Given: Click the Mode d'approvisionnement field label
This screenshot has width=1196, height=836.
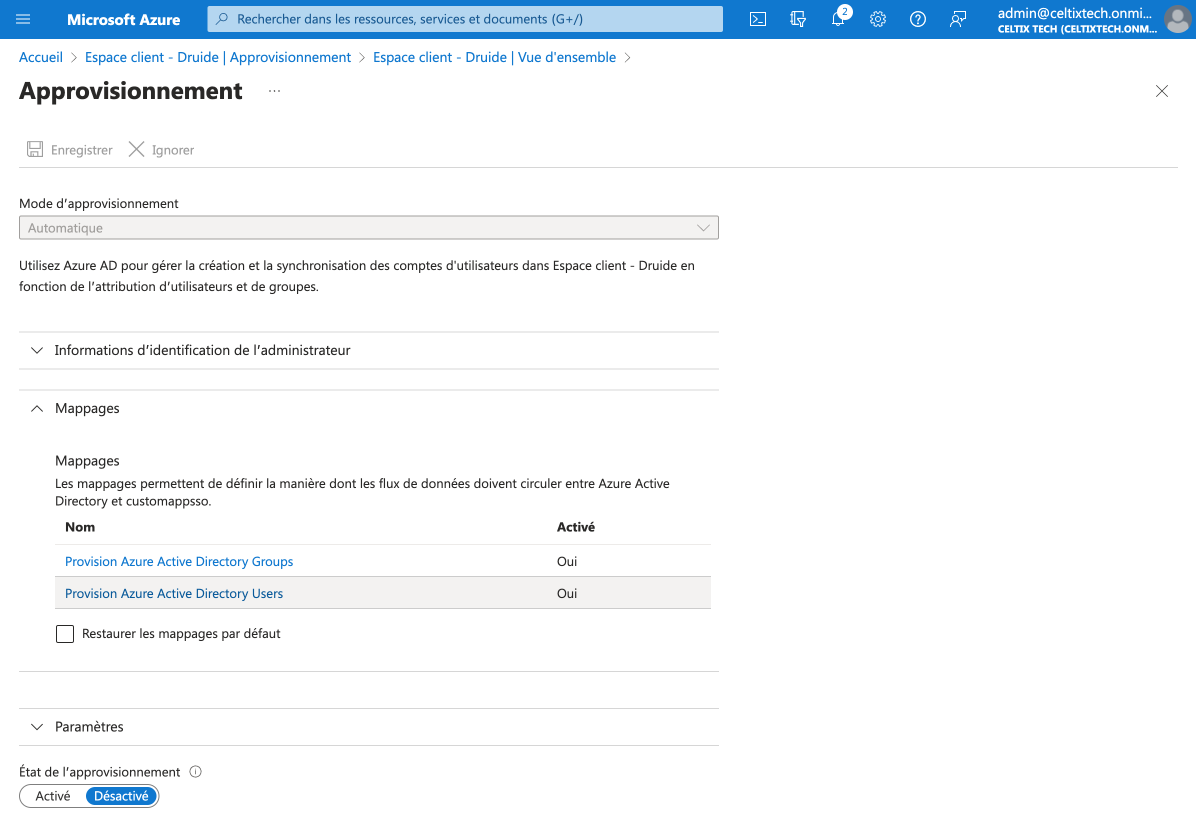Looking at the screenshot, I should 98,204.
